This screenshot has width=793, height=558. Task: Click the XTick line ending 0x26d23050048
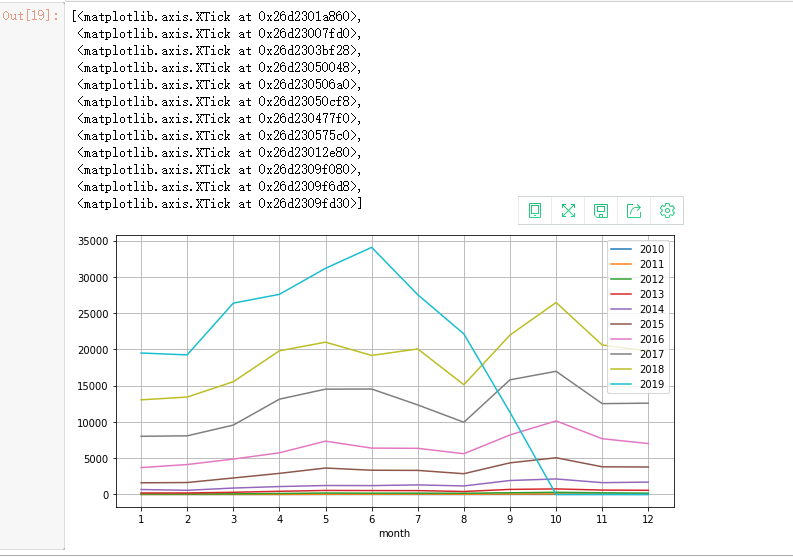coord(219,68)
